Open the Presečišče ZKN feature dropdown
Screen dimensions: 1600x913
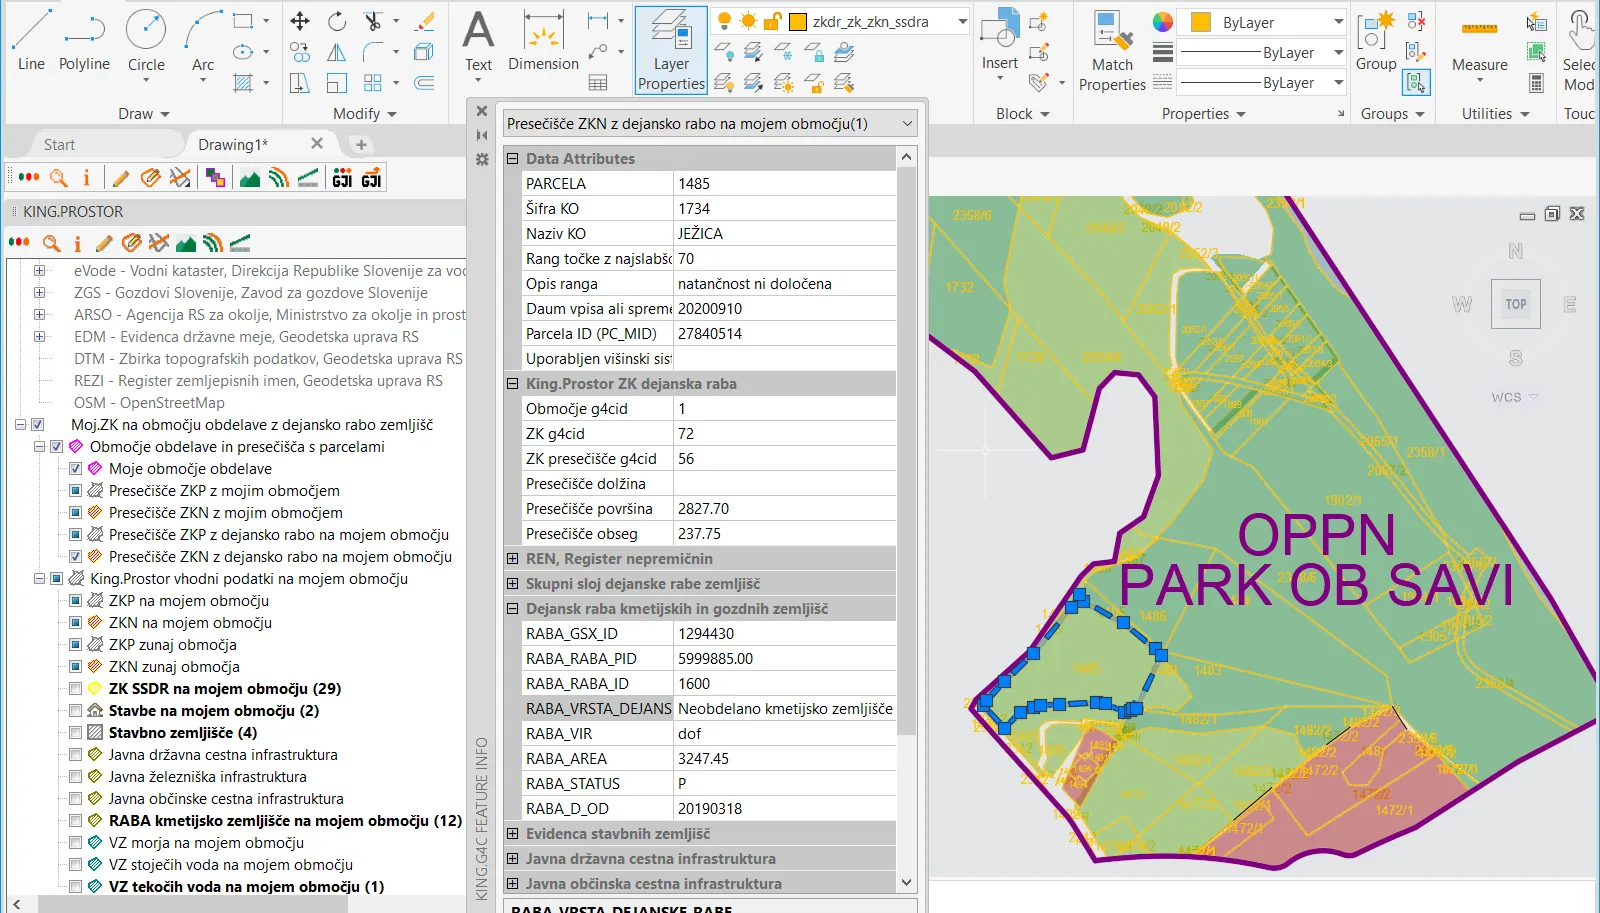pos(907,124)
